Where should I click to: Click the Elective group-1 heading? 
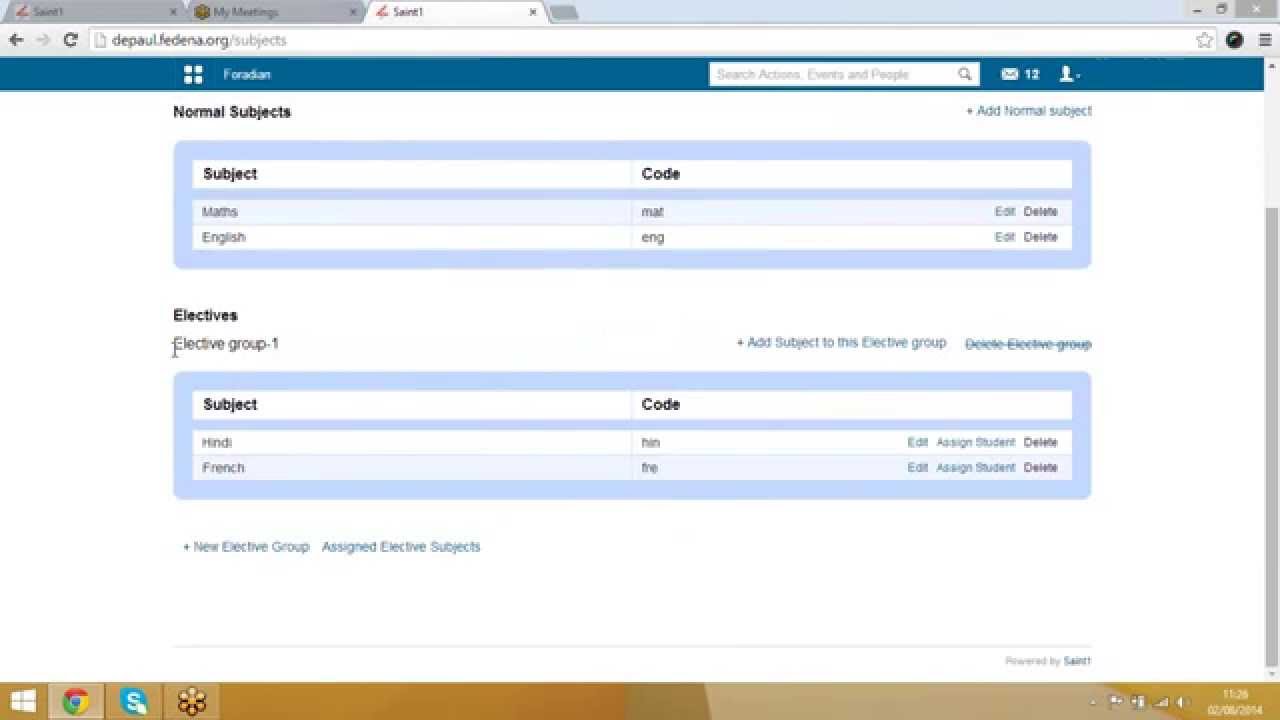pyautogui.click(x=226, y=344)
